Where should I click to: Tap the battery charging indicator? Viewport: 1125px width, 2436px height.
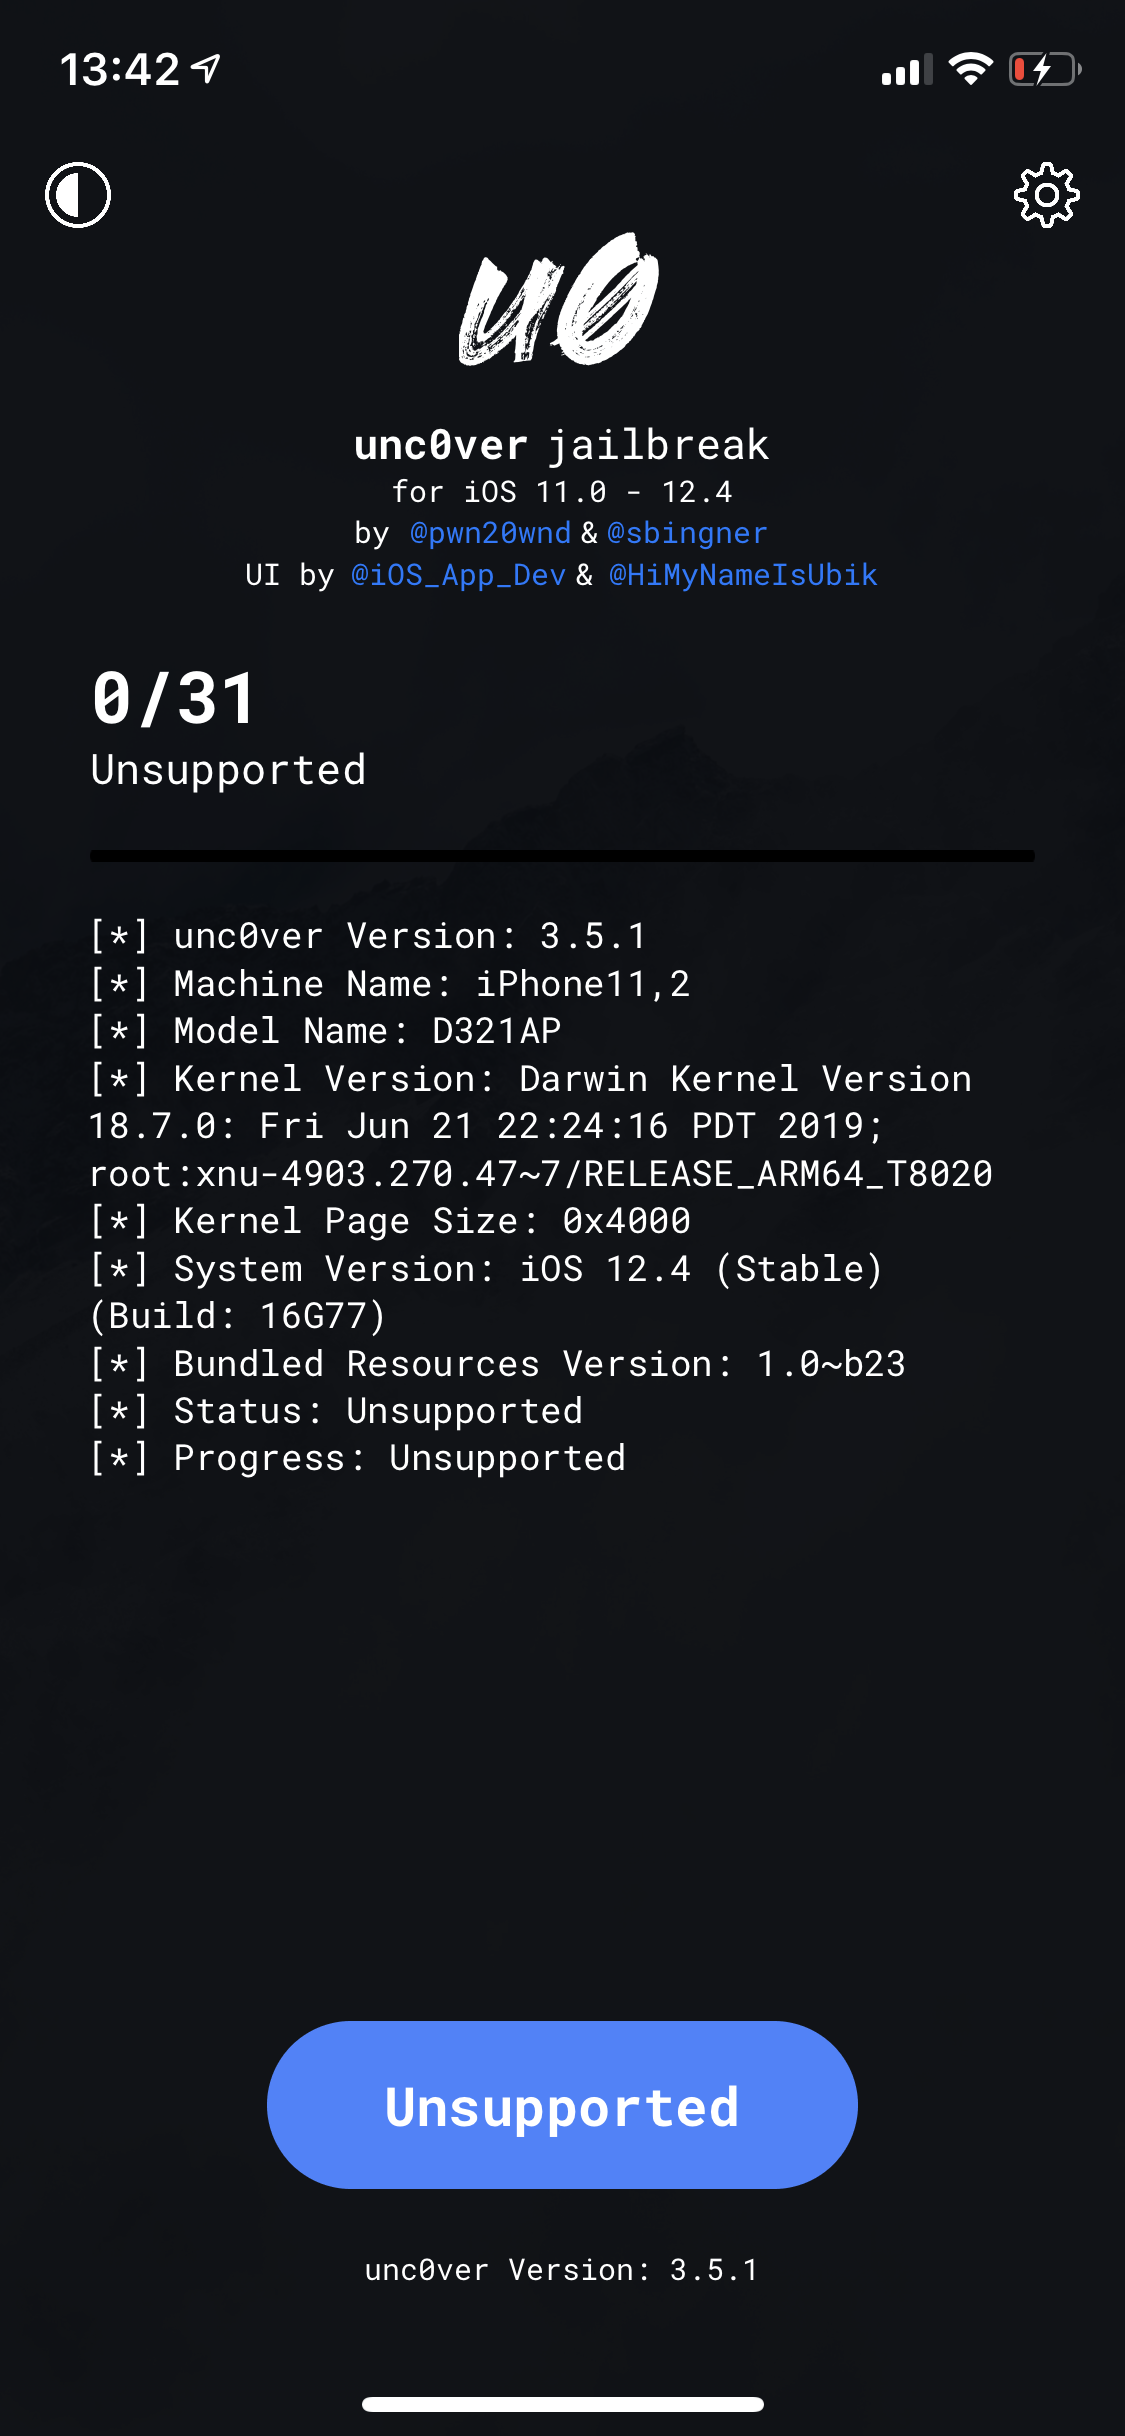pyautogui.click(x=1044, y=67)
